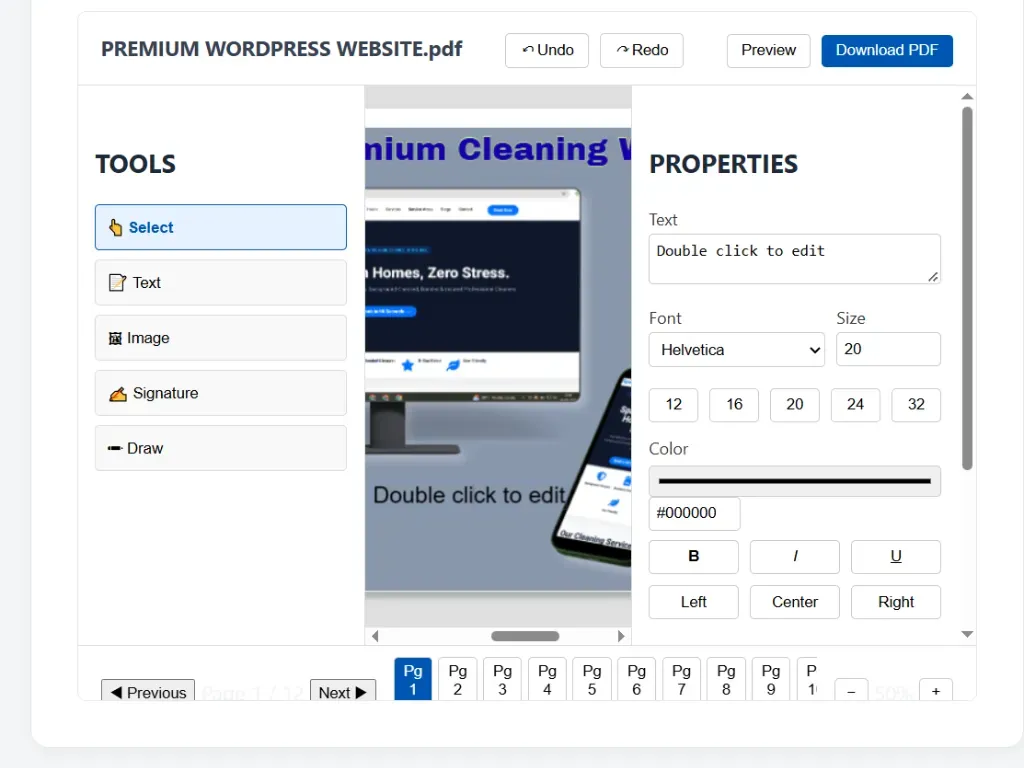This screenshot has height=768, width=1024.
Task: Click the font Size field
Action: click(x=888, y=349)
